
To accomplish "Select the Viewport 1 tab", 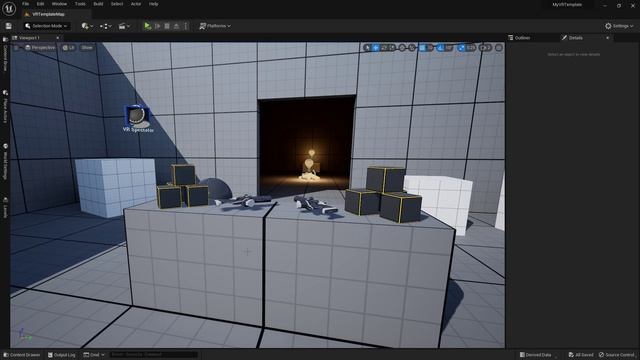I will pyautogui.click(x=29, y=38).
